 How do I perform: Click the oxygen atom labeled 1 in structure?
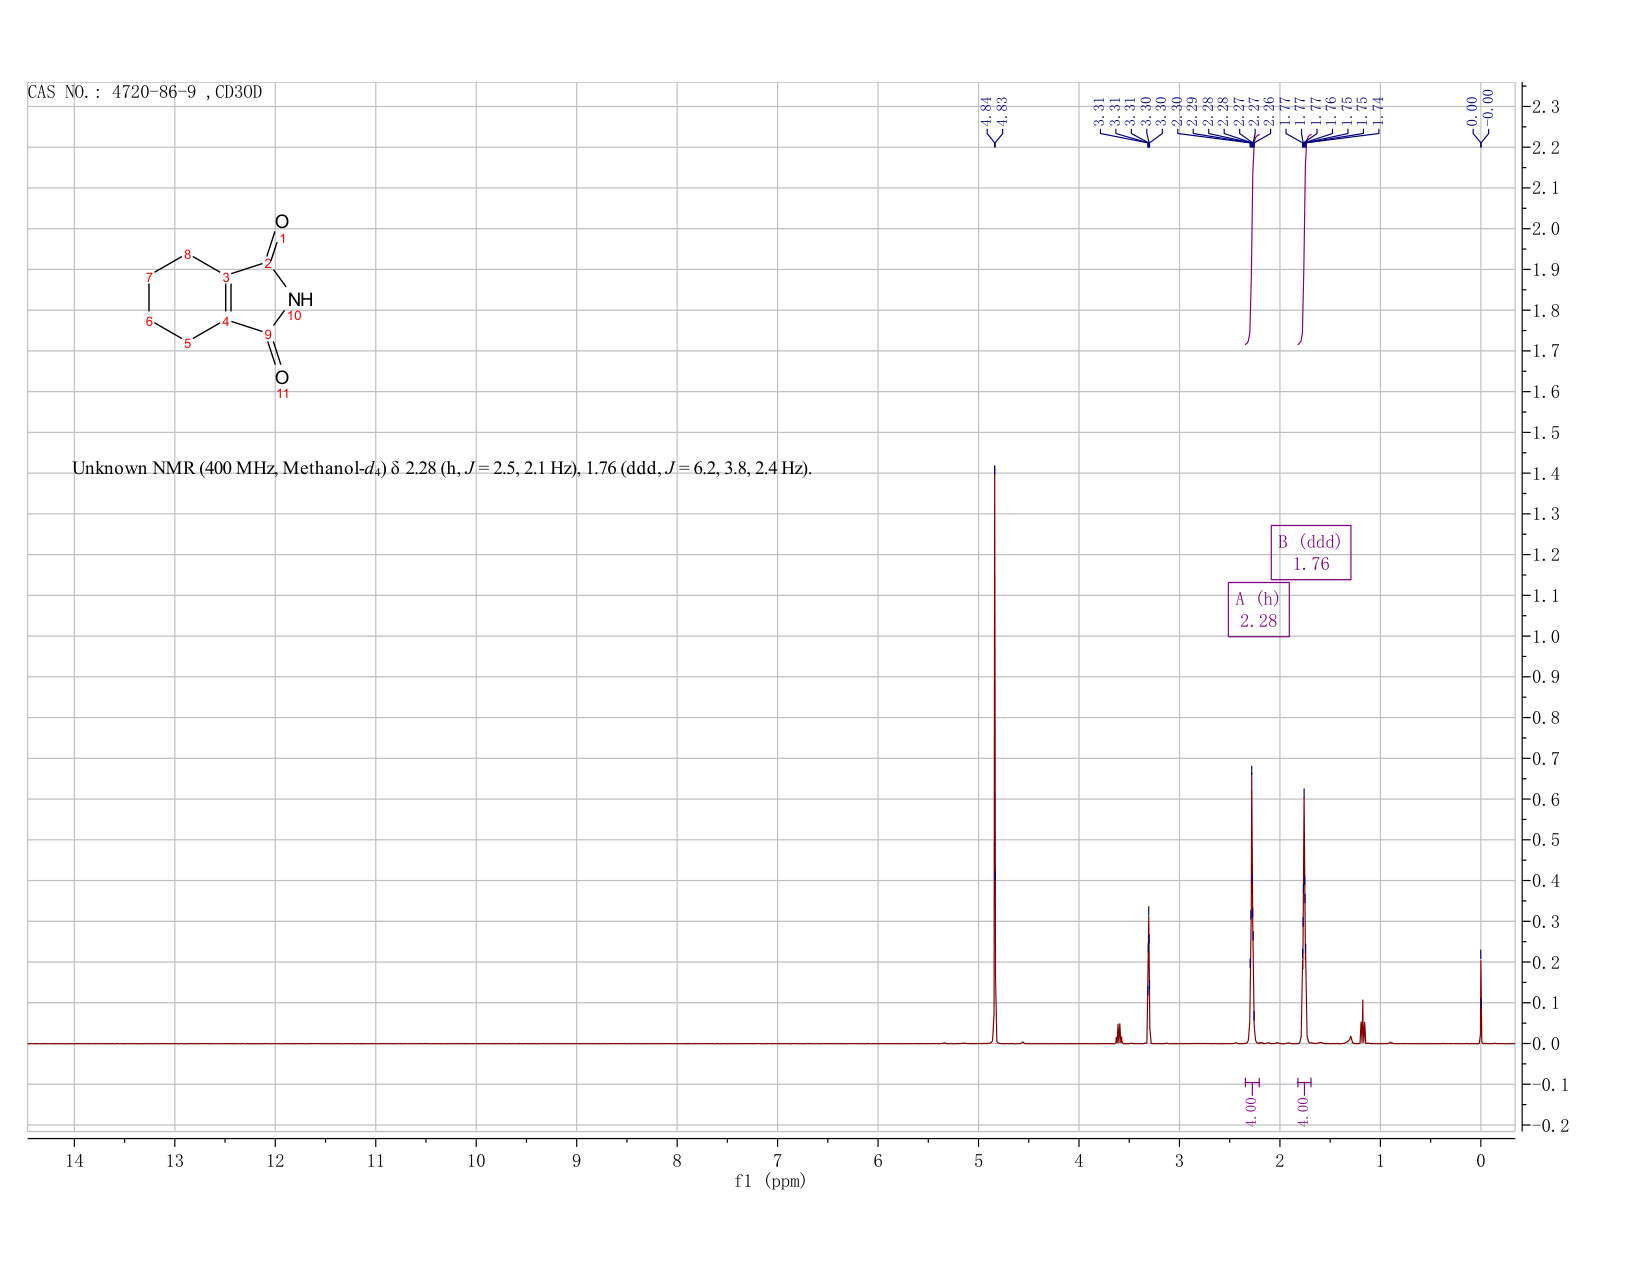[282, 222]
